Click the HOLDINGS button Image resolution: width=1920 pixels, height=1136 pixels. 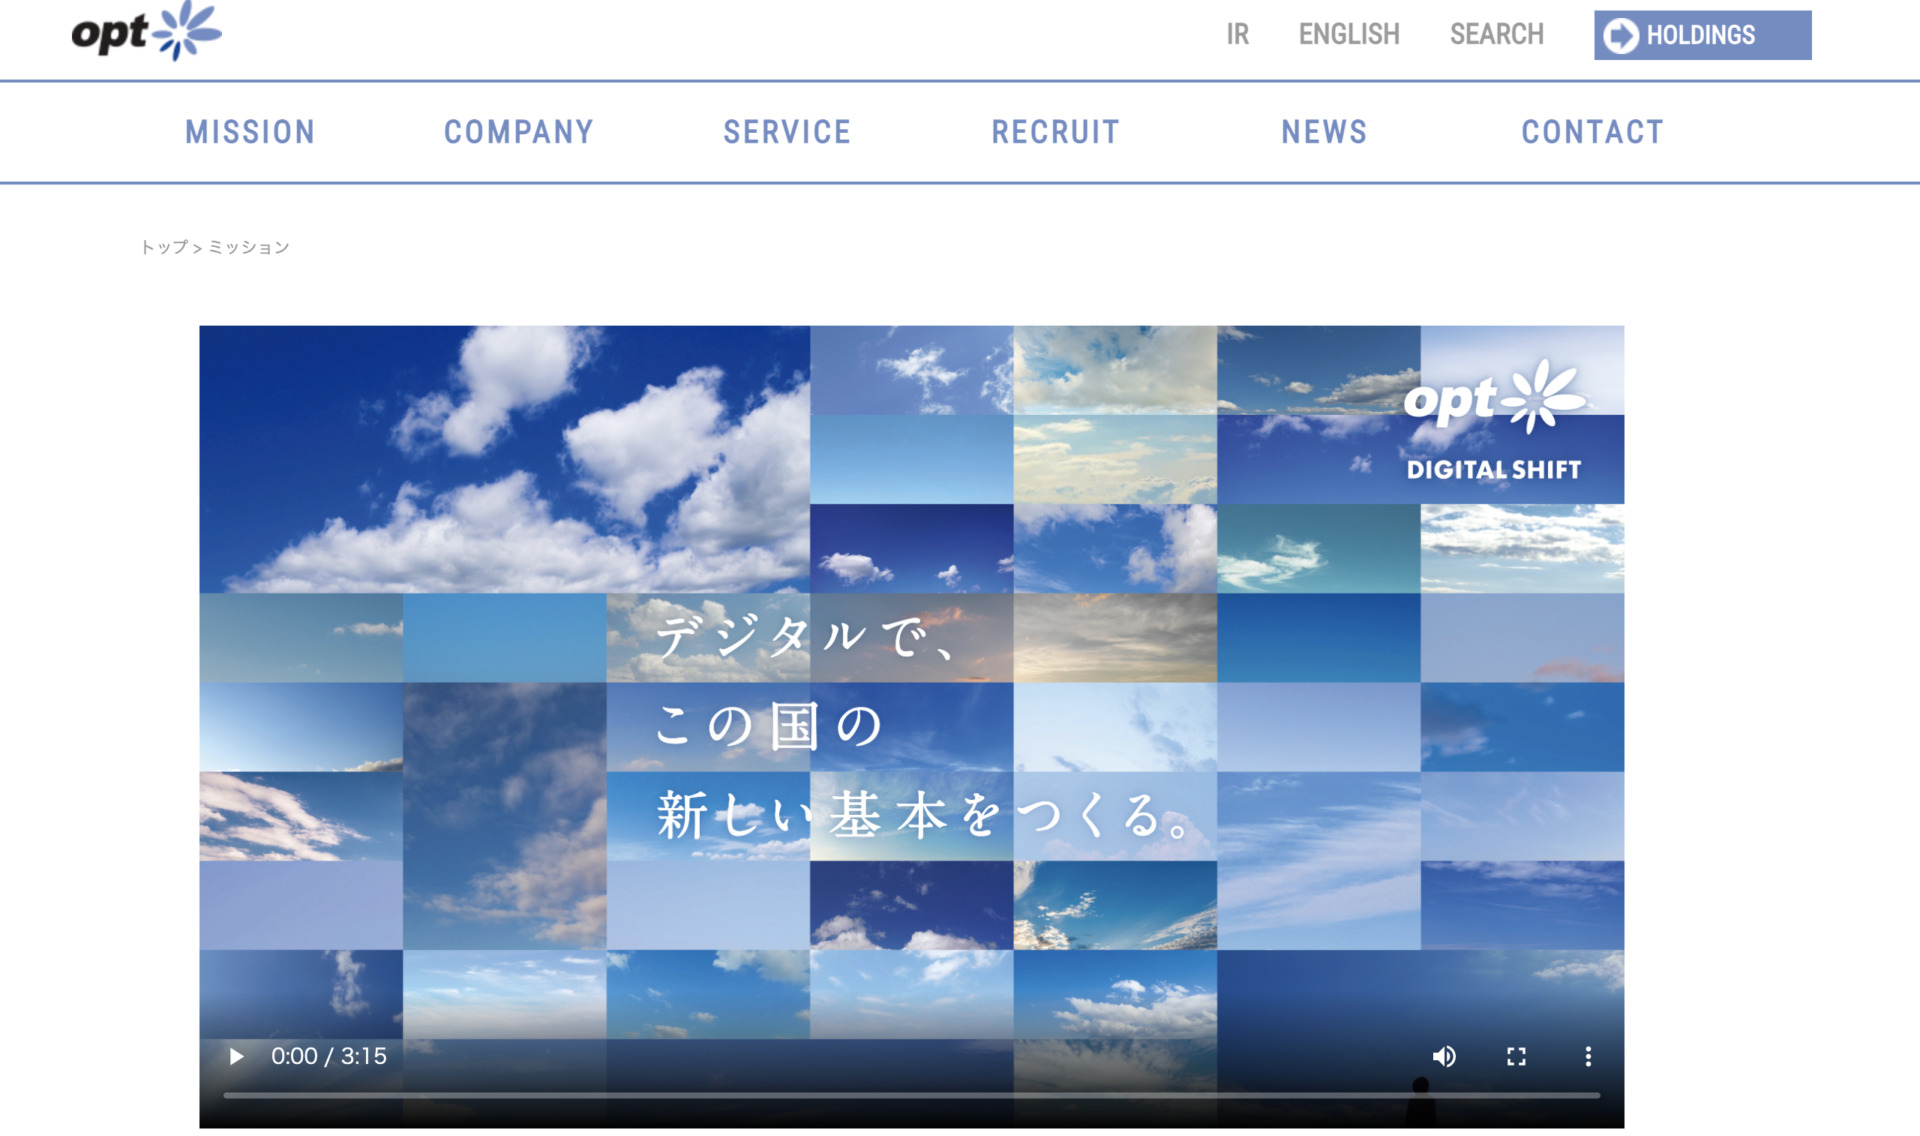pos(1702,35)
